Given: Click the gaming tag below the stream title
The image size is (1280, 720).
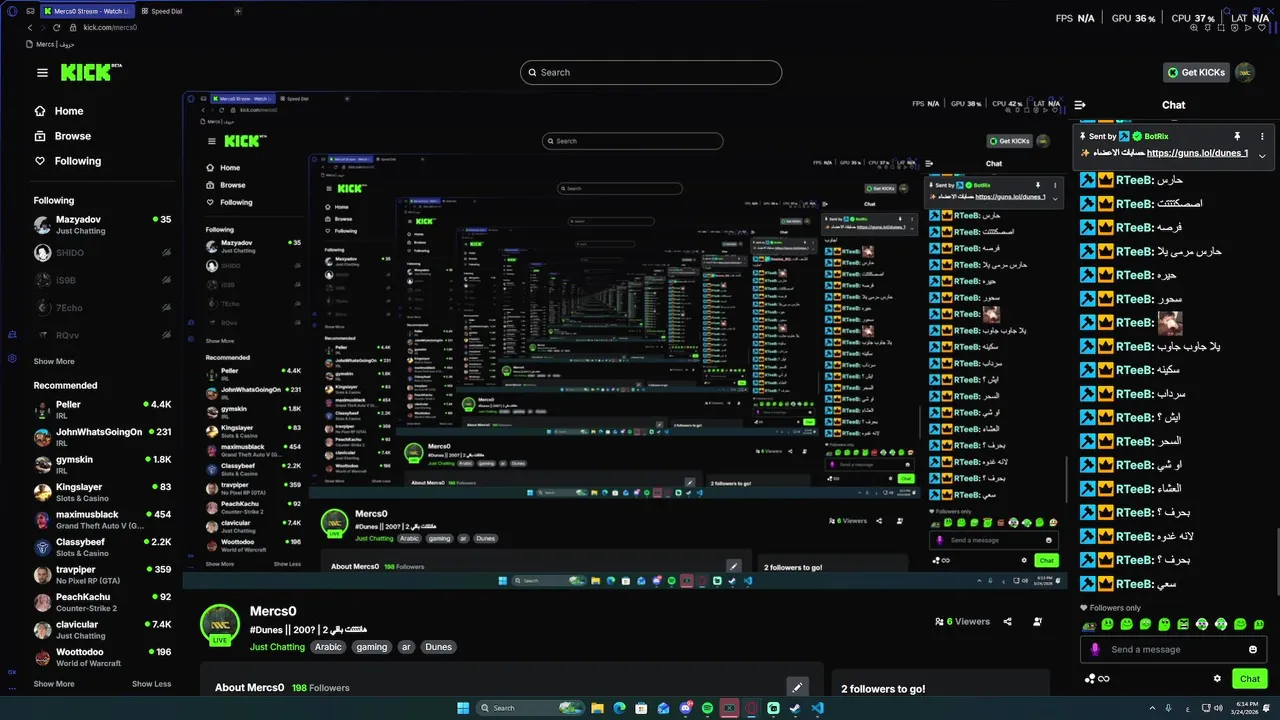Looking at the screenshot, I should (x=371, y=647).
